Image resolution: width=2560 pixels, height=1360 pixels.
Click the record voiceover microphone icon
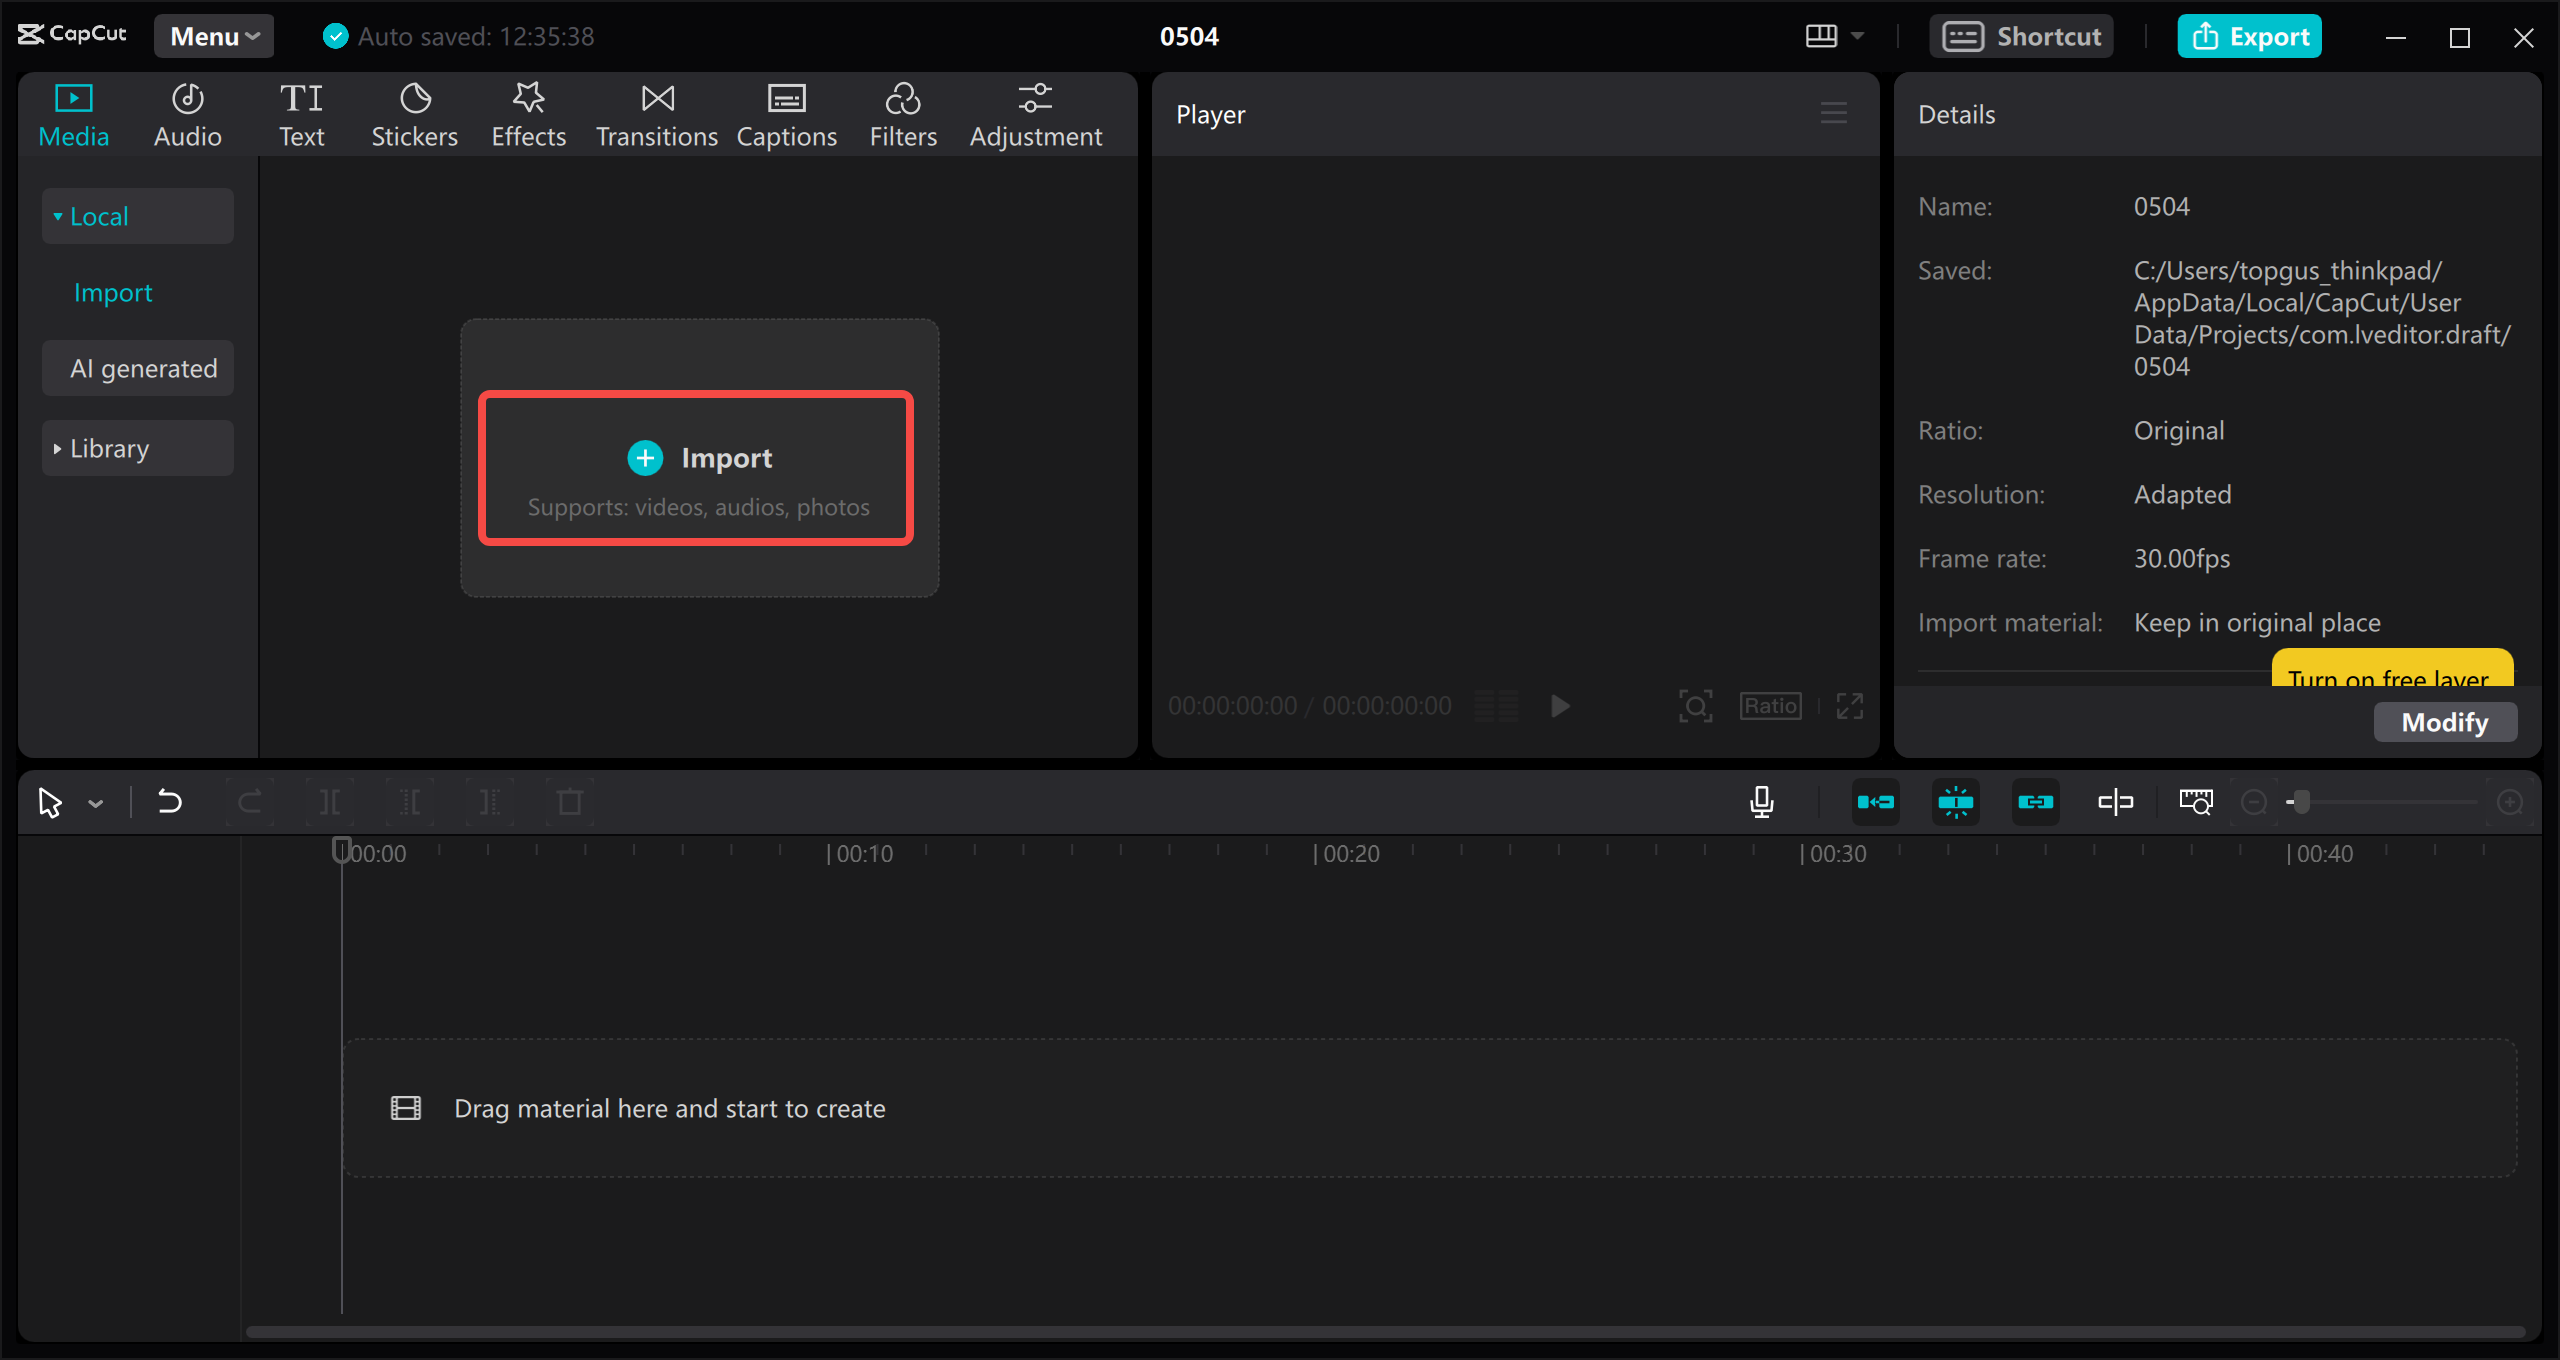(x=1762, y=801)
